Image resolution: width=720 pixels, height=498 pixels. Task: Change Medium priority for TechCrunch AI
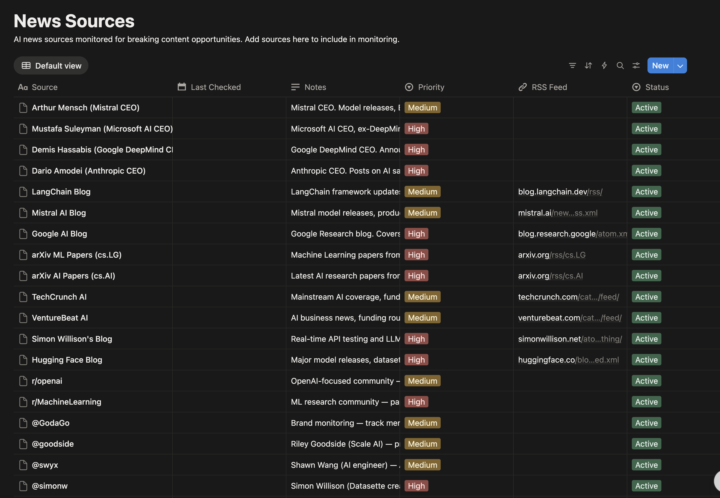point(422,297)
